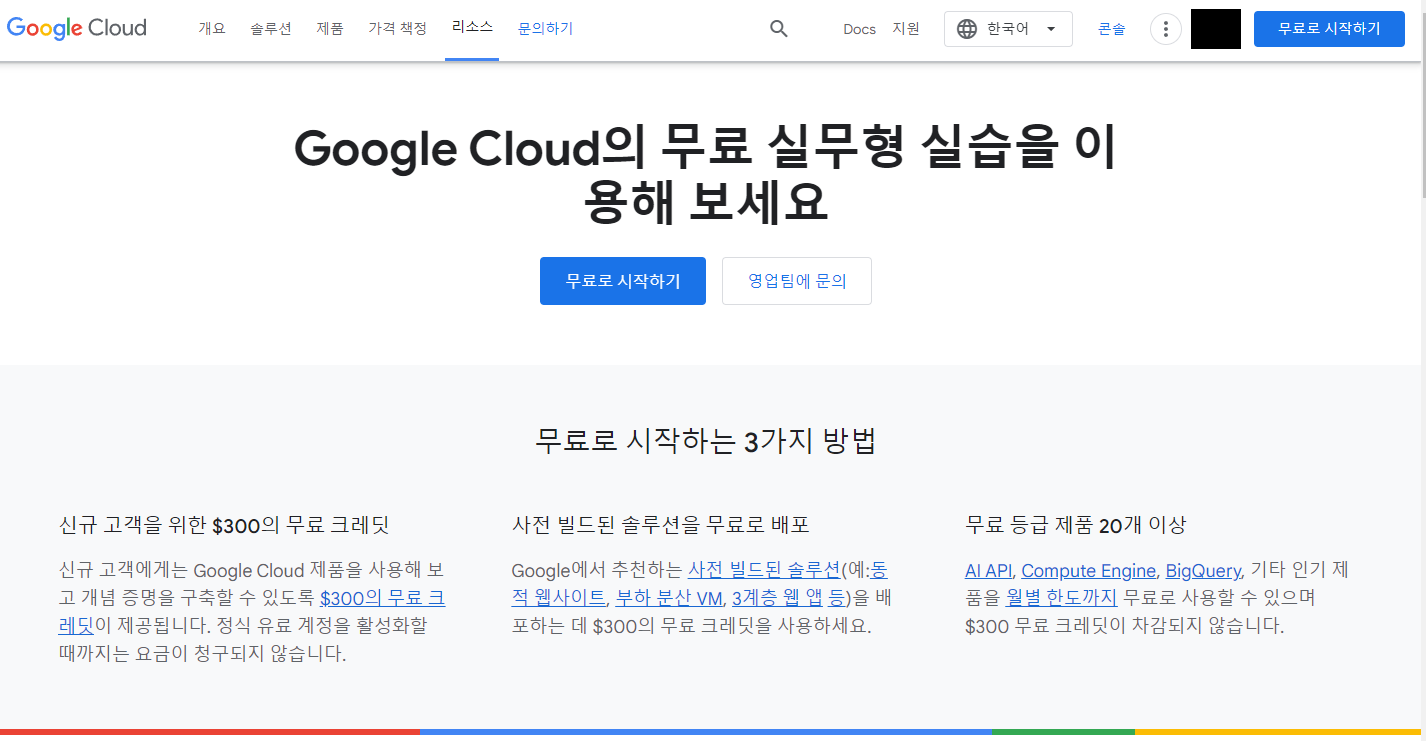Image resolution: width=1426 pixels, height=741 pixels.
Task: Open the three-dot more options menu
Action: (1166, 29)
